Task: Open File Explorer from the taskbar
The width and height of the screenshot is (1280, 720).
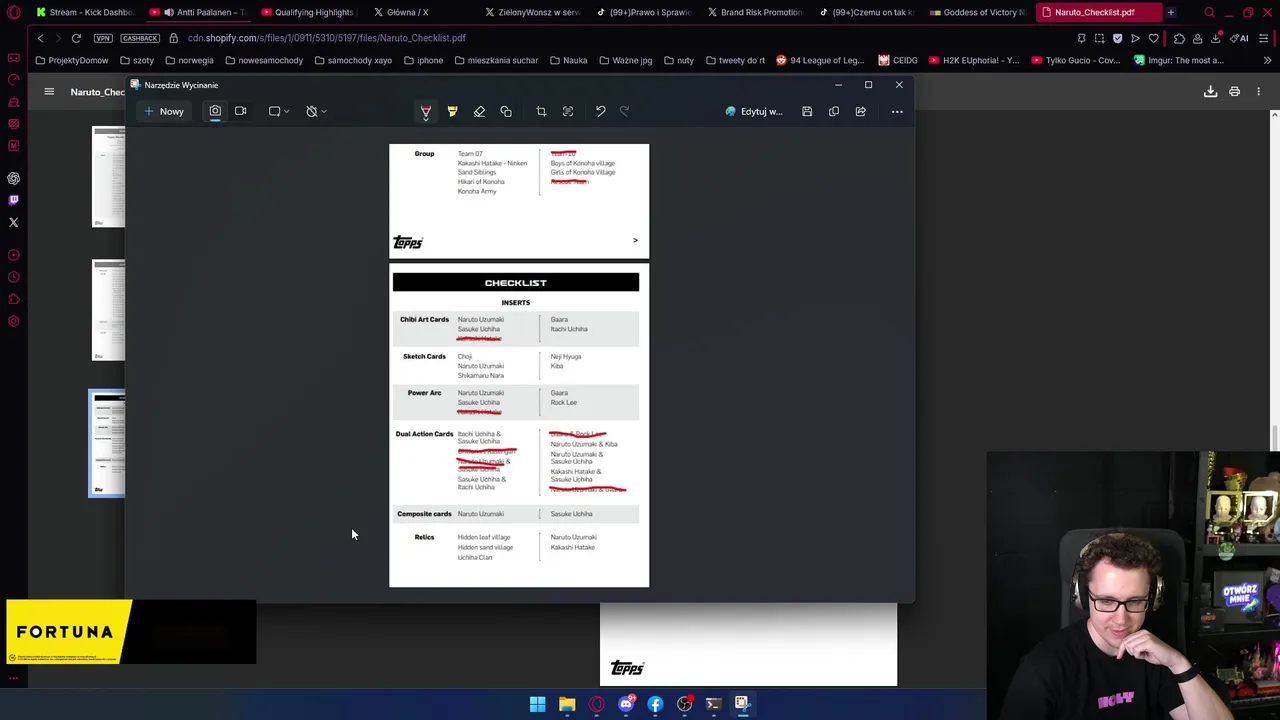Action: 567,704
